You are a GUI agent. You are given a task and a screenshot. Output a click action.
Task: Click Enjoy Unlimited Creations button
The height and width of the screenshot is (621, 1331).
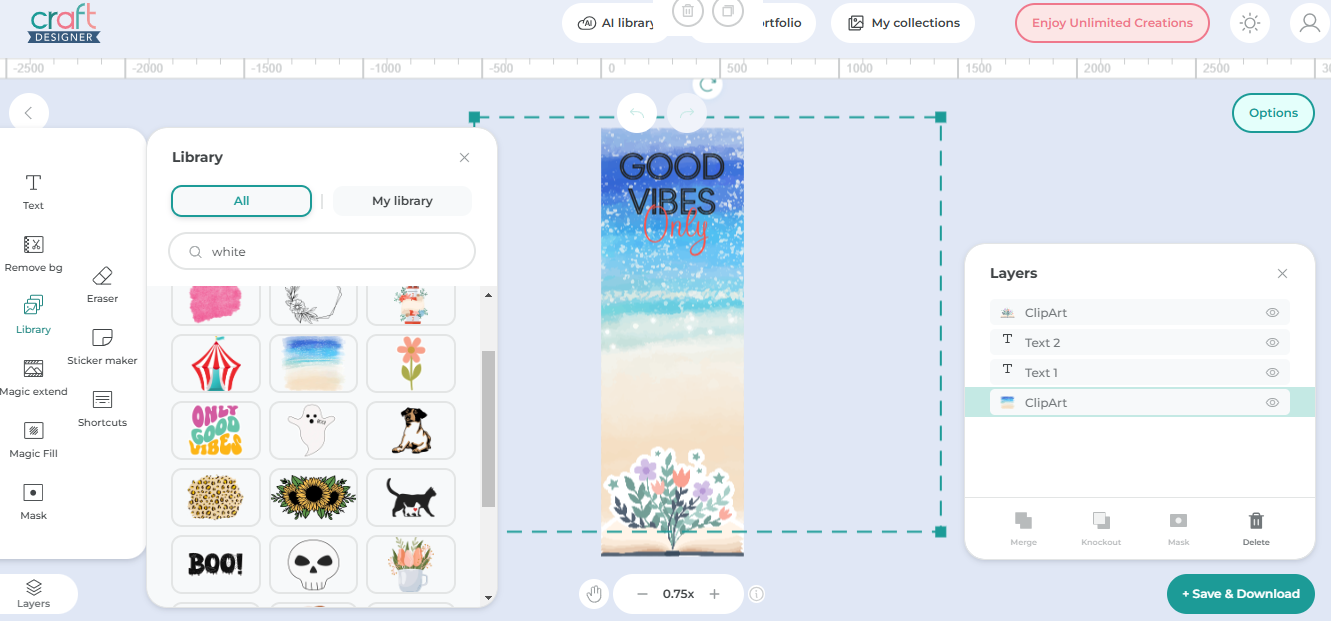click(1112, 23)
